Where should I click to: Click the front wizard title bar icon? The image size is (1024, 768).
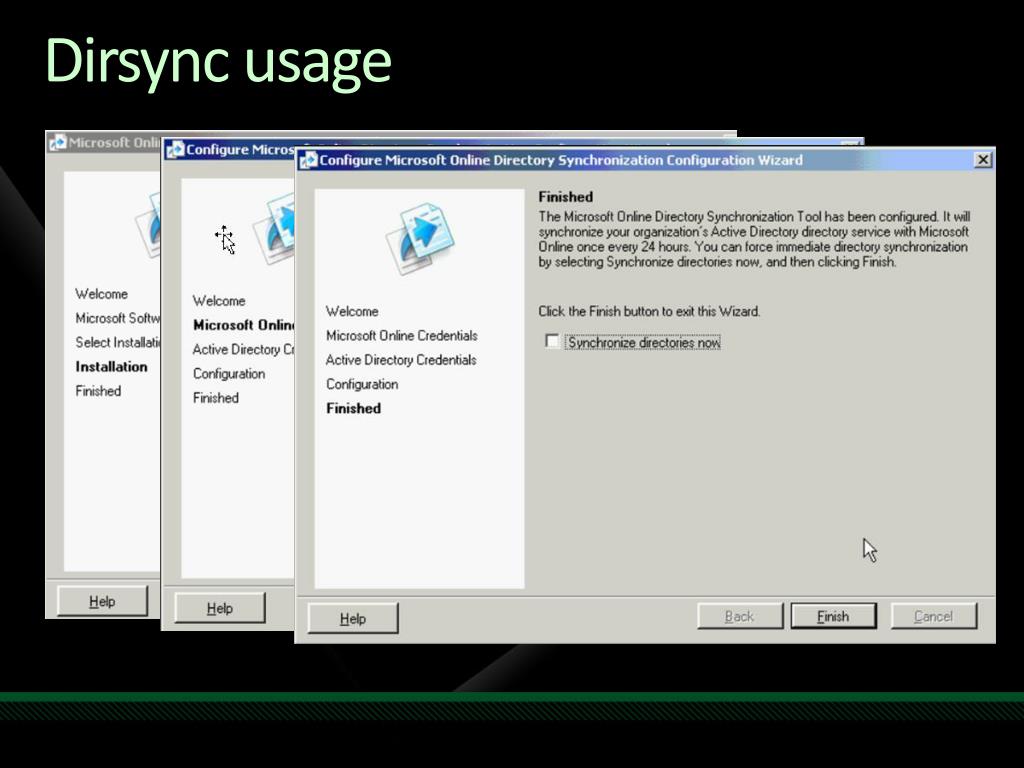[308, 160]
